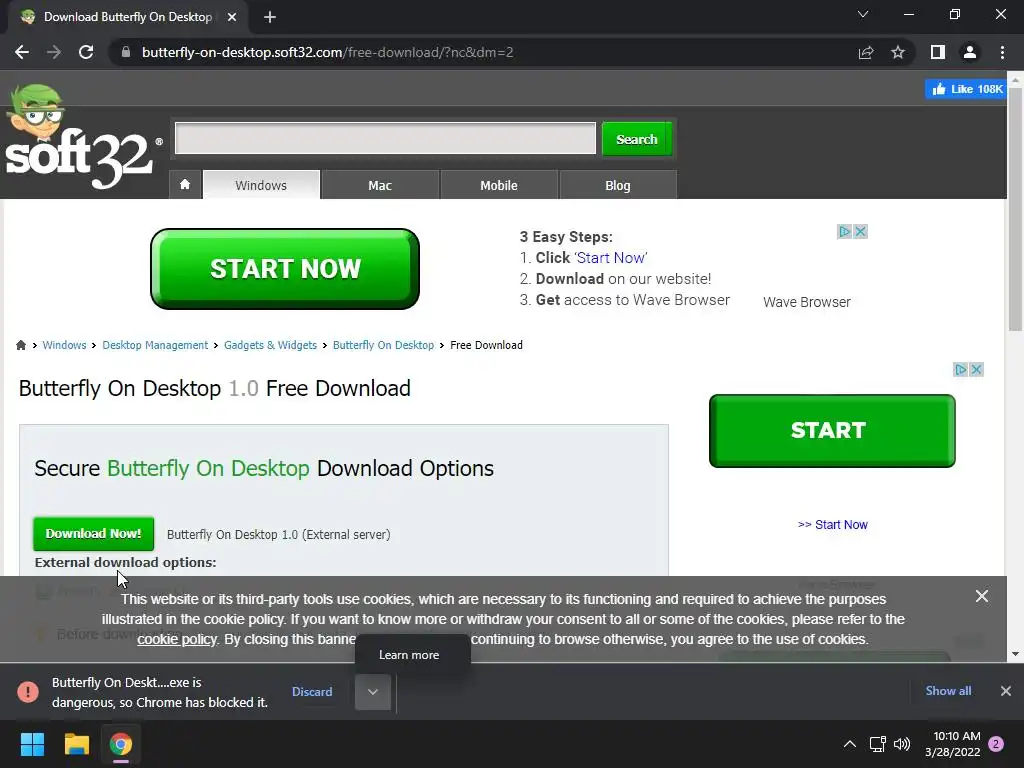
Task: Expand the download options arrow next to Discard
Action: click(373, 692)
